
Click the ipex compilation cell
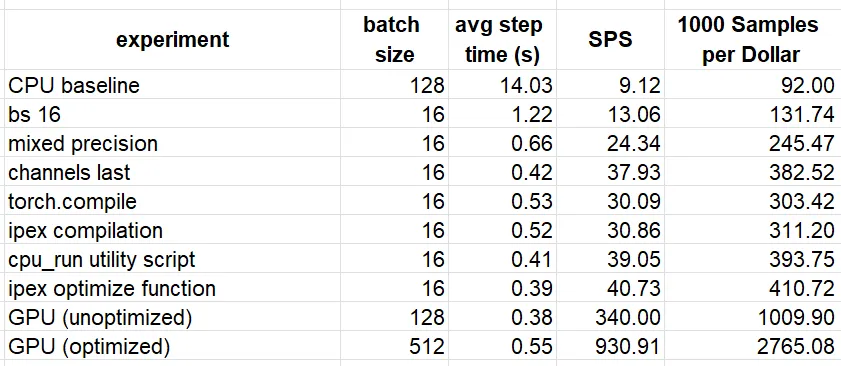tap(173, 230)
